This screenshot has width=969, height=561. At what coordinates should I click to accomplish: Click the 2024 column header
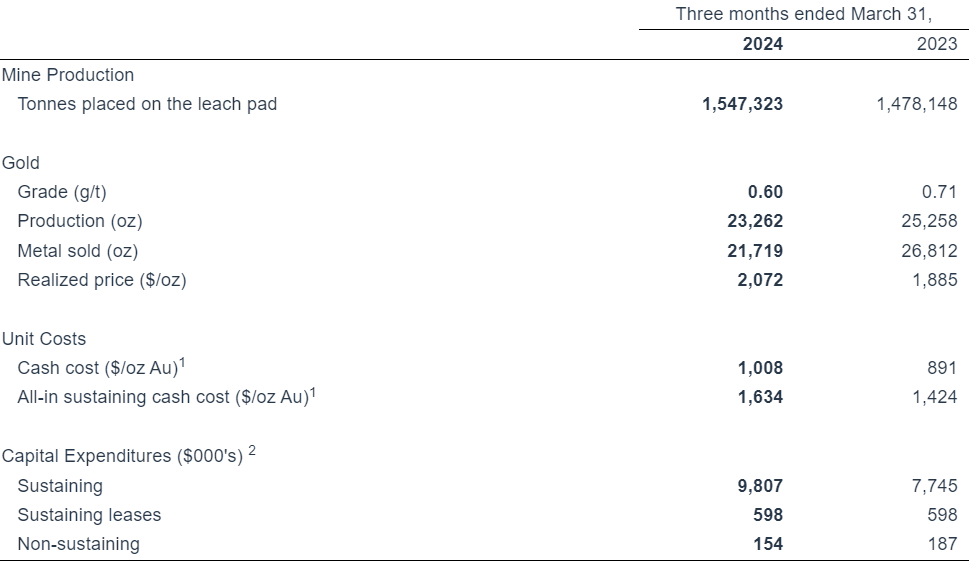762,44
